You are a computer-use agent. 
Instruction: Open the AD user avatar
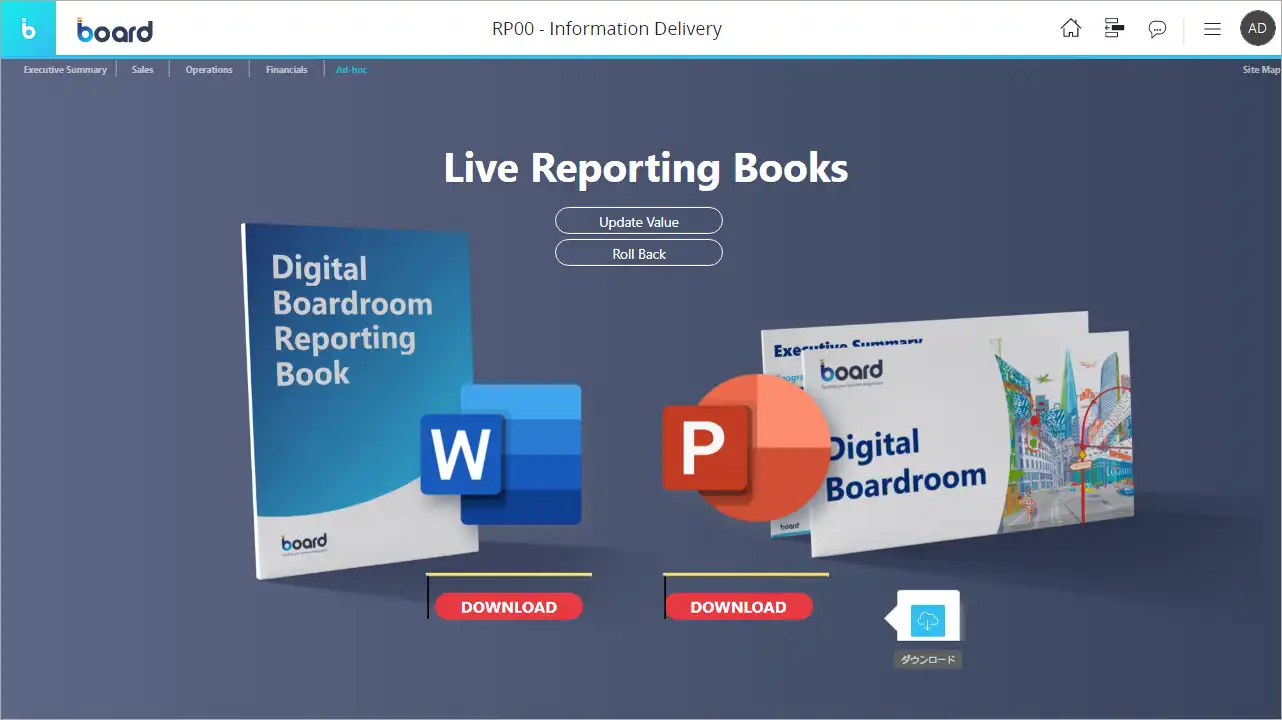point(1258,29)
